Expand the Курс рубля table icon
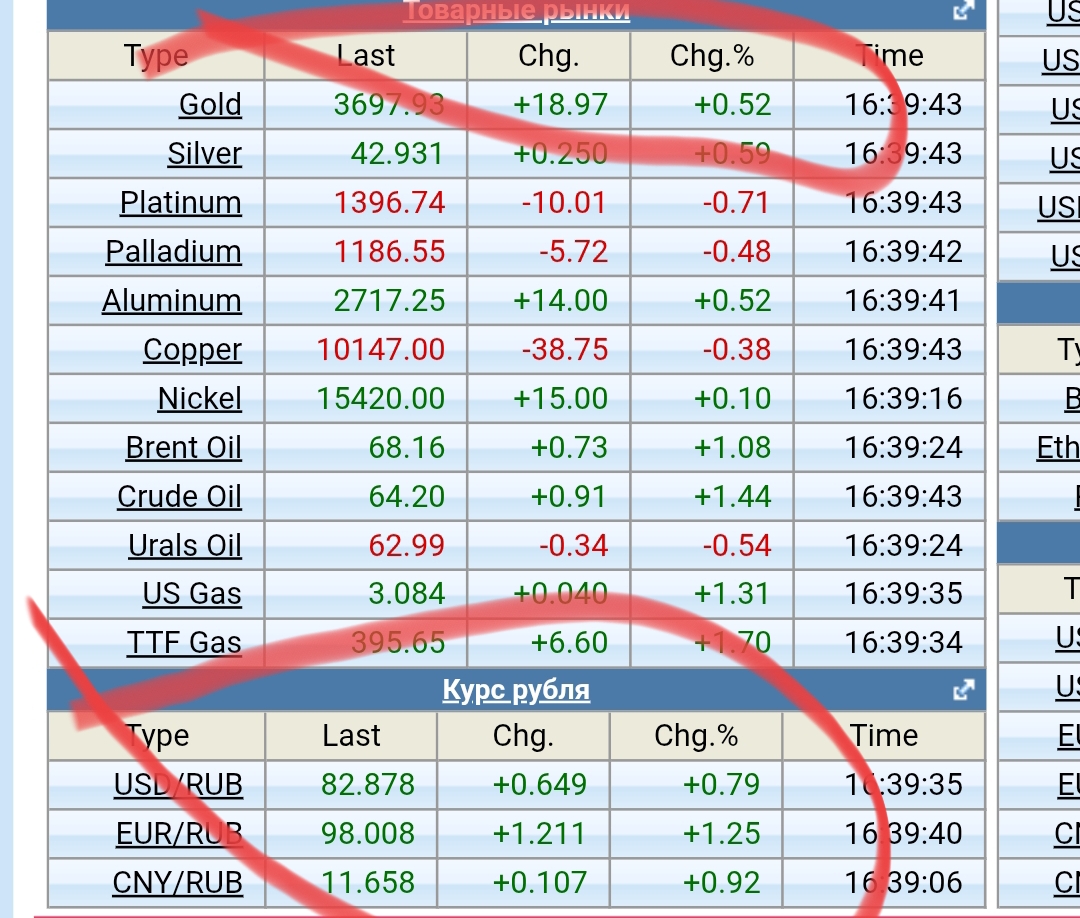 click(964, 690)
